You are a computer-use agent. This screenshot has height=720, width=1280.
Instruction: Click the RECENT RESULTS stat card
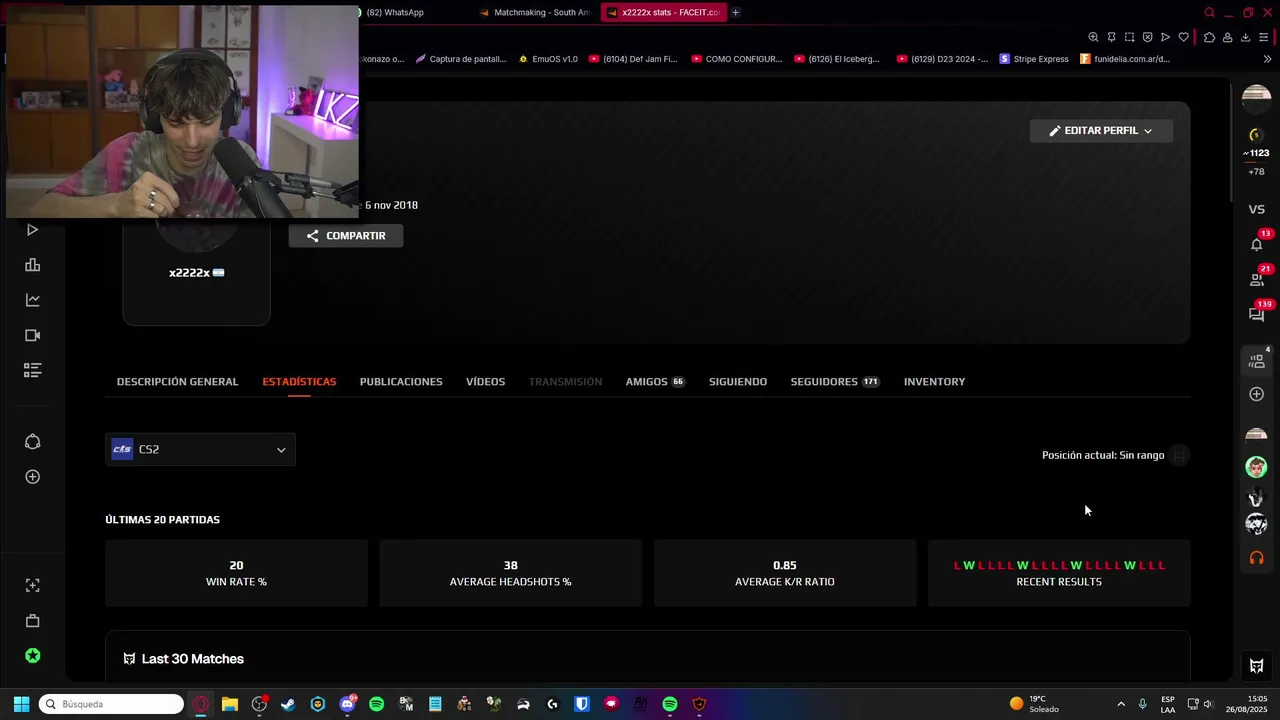point(1059,573)
